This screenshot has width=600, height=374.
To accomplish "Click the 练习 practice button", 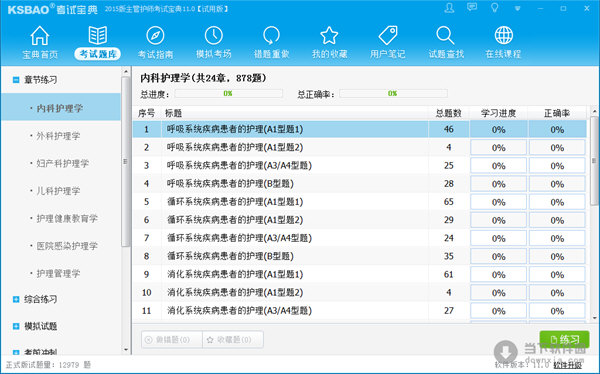I will coord(564,340).
